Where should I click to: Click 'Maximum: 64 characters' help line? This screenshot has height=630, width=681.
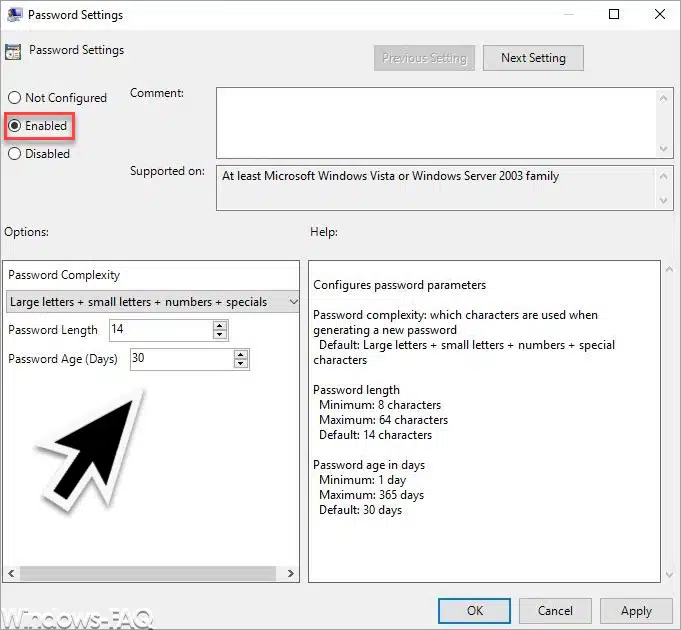tap(383, 420)
